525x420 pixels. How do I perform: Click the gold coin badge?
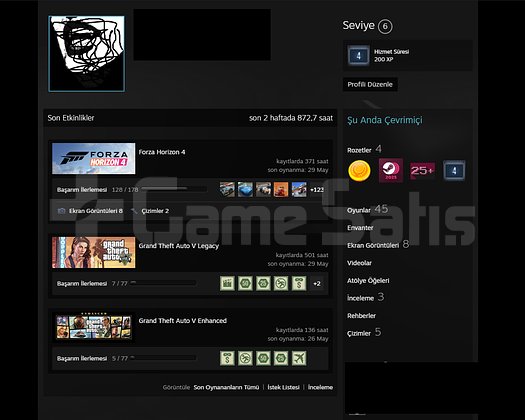[359, 170]
